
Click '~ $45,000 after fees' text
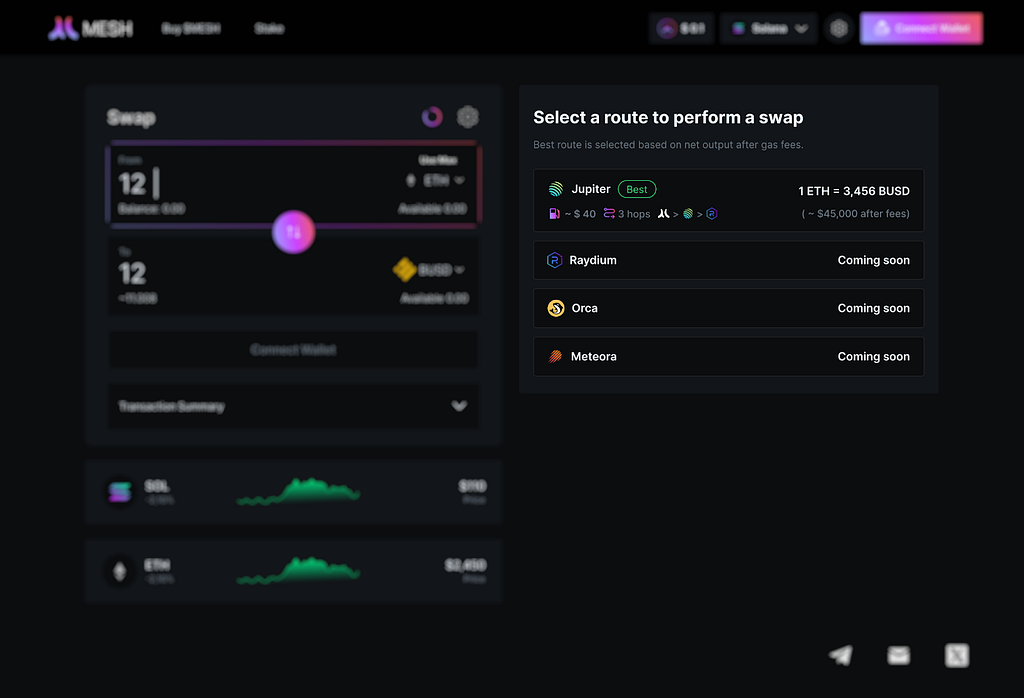(x=856, y=214)
